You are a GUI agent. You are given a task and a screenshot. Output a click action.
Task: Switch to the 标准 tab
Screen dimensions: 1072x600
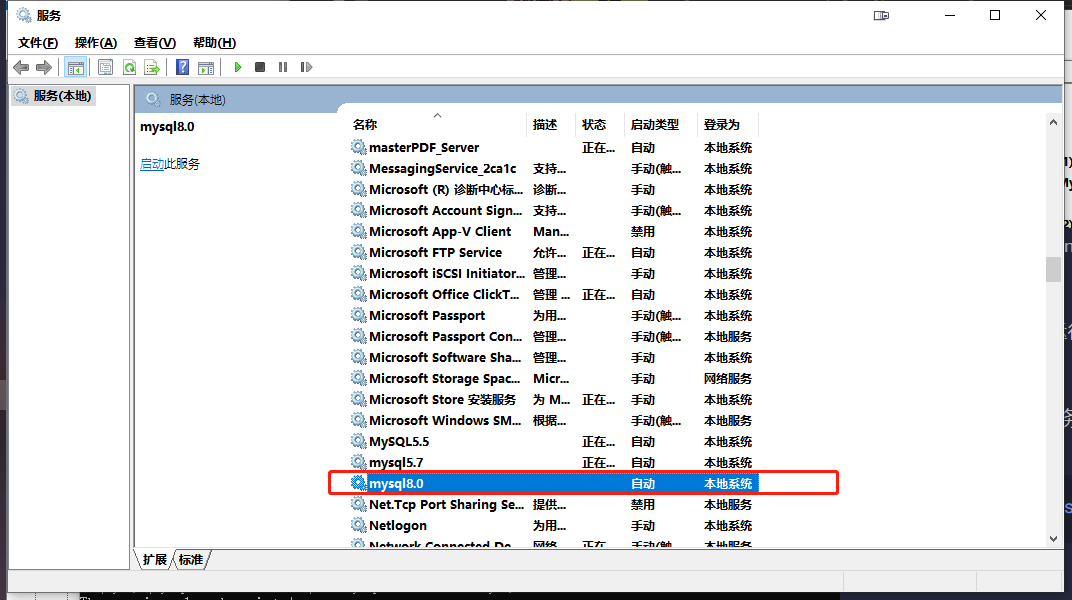coord(191,560)
